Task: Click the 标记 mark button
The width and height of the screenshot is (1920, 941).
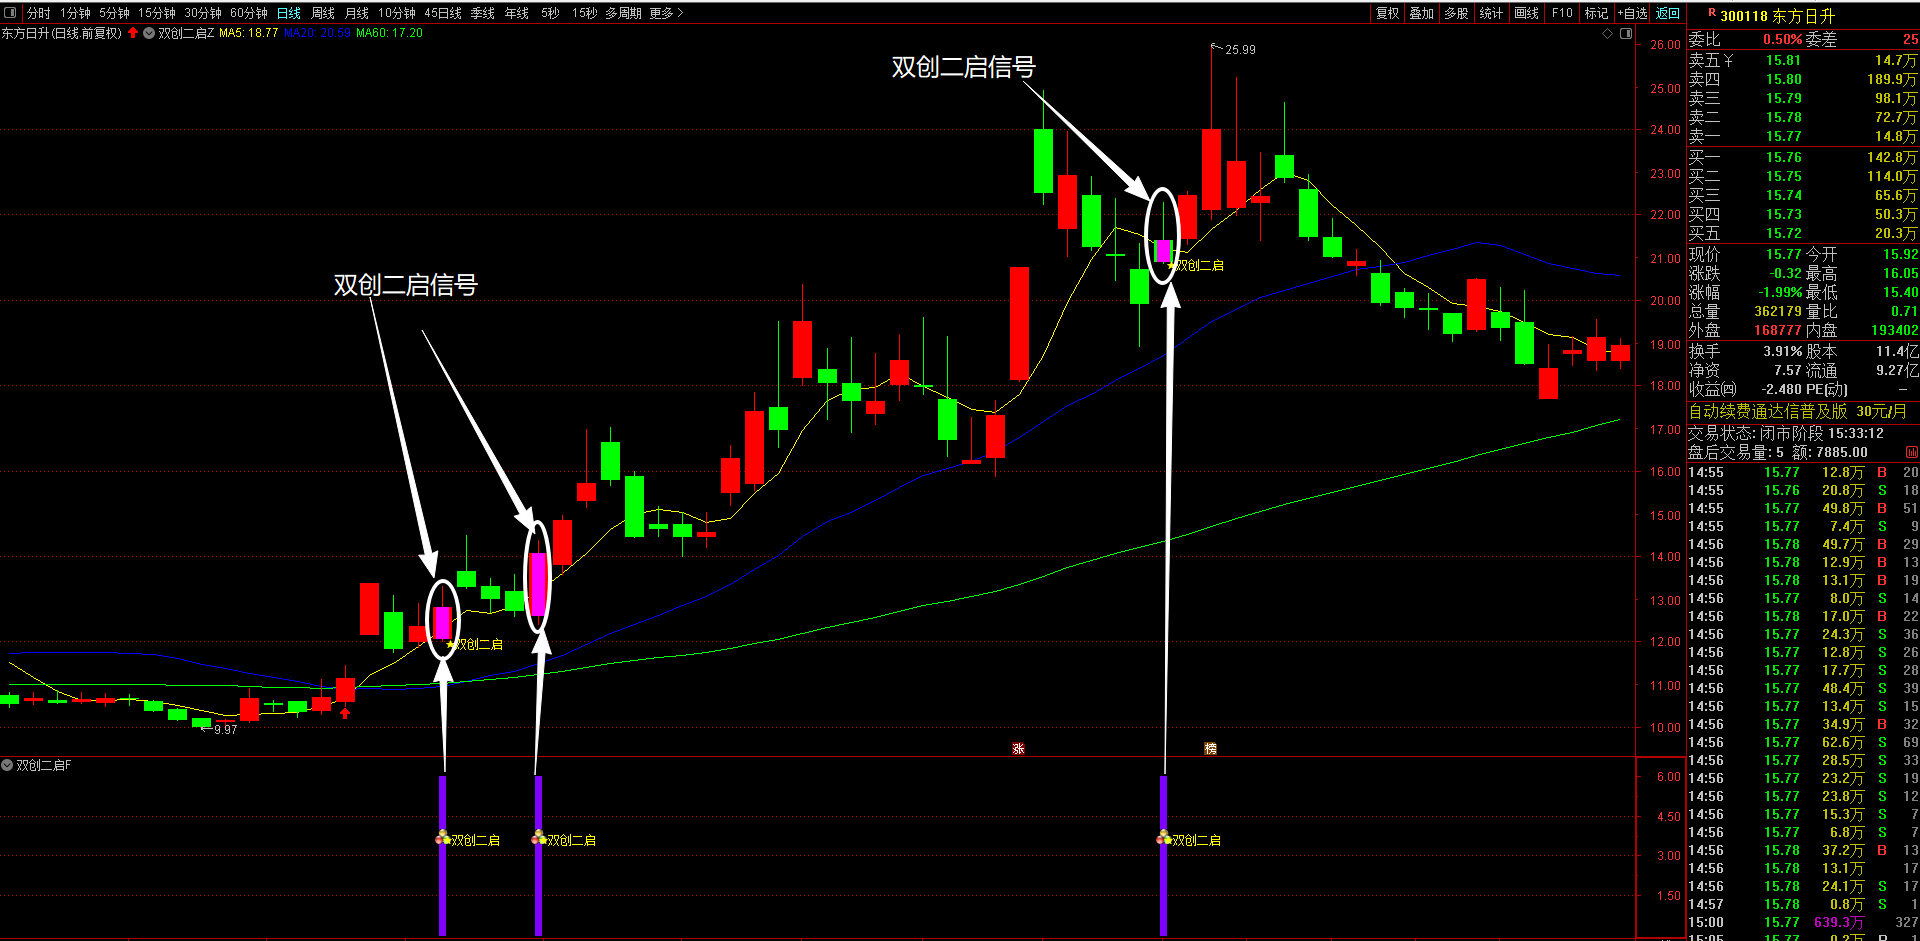Action: pyautogui.click(x=1597, y=13)
